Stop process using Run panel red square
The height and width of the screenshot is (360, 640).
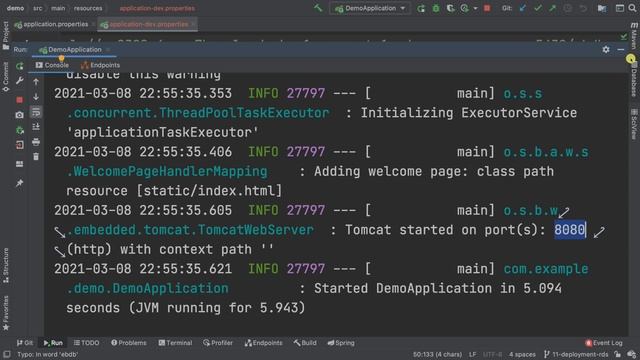click(x=20, y=100)
